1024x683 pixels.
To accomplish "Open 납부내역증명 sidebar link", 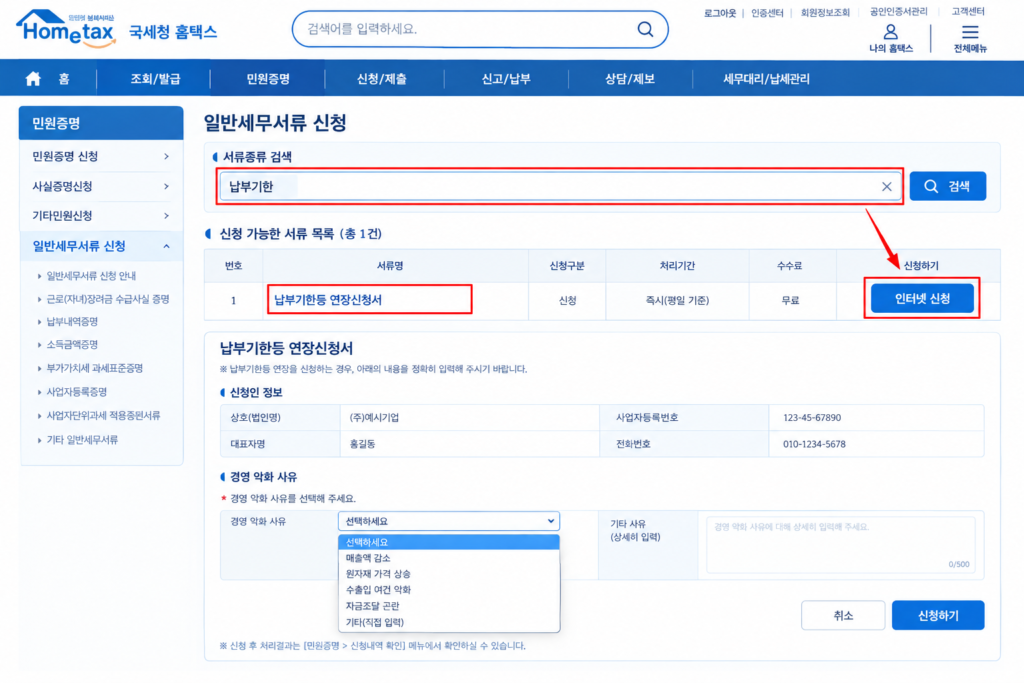I will click(72, 321).
